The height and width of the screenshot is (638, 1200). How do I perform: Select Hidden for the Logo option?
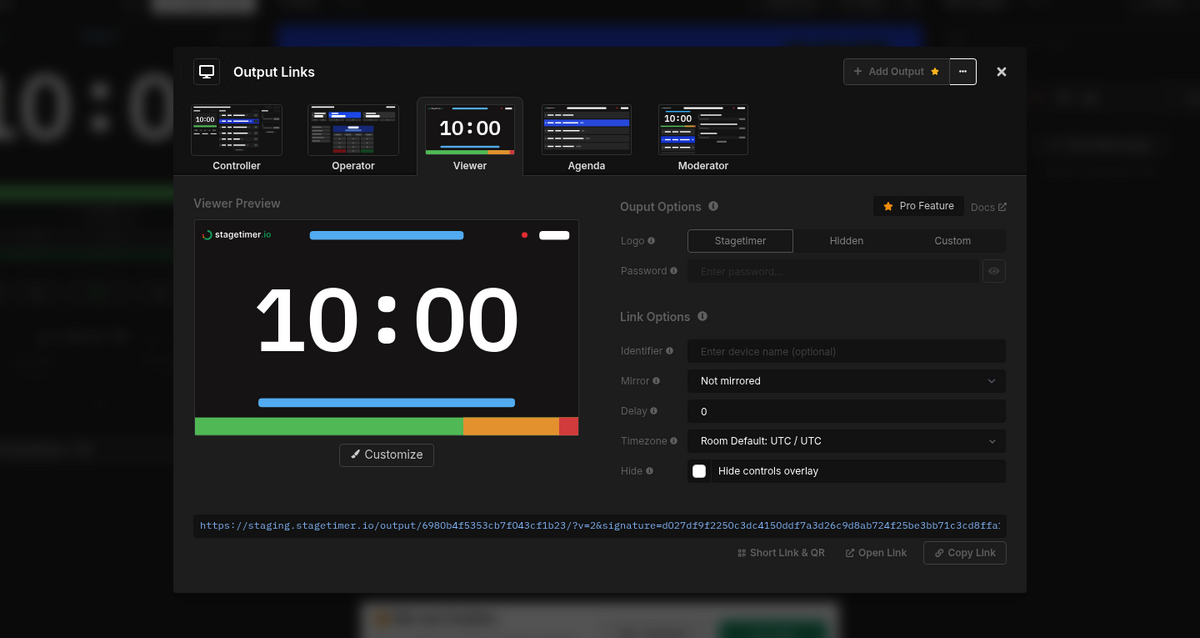click(846, 240)
